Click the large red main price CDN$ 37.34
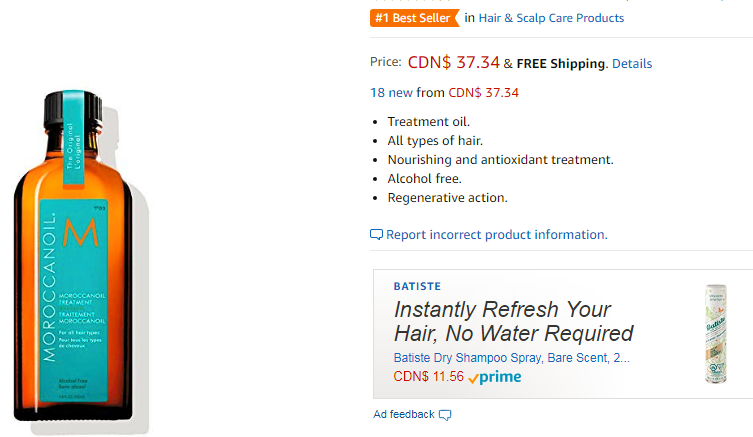This screenshot has height=437, width=753. (453, 62)
